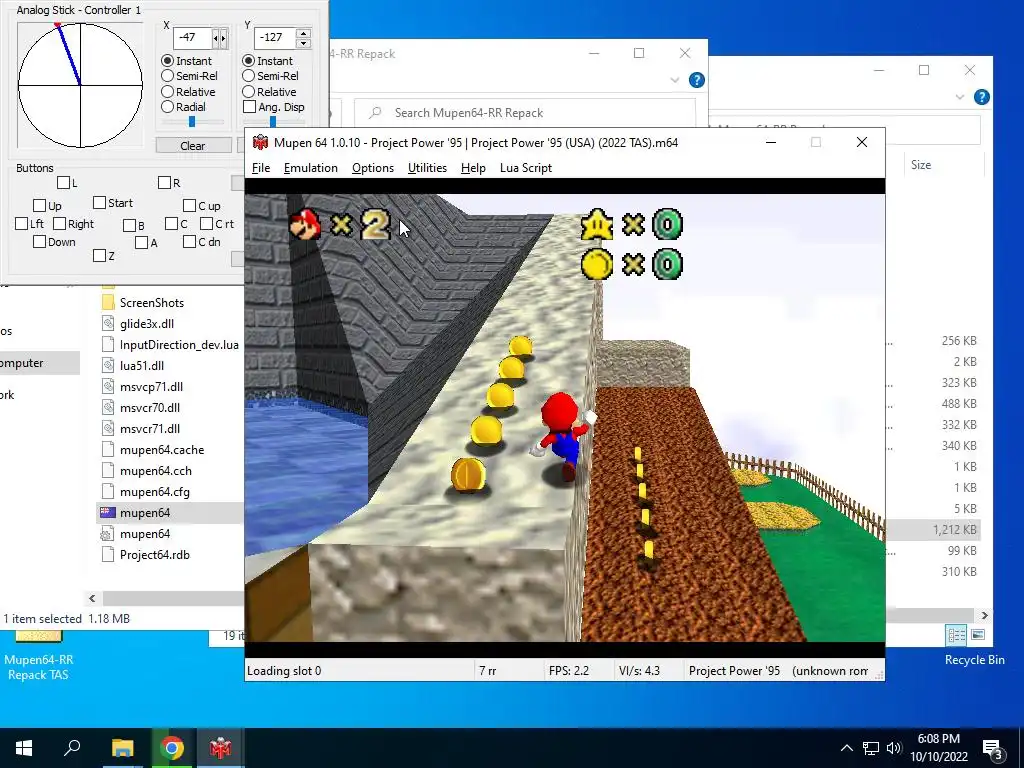The height and width of the screenshot is (768, 1024).
Task: Click the Y value input field
Action: pos(274,38)
